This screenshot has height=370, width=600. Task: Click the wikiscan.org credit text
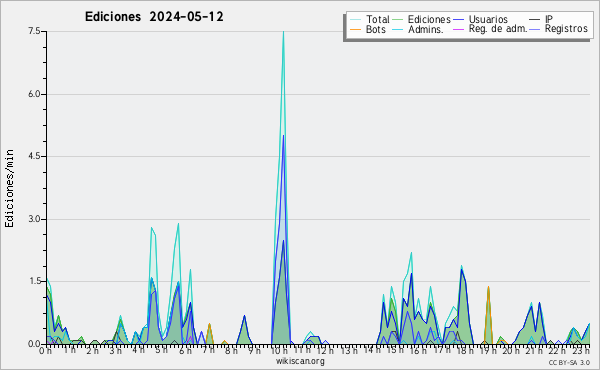(300, 361)
